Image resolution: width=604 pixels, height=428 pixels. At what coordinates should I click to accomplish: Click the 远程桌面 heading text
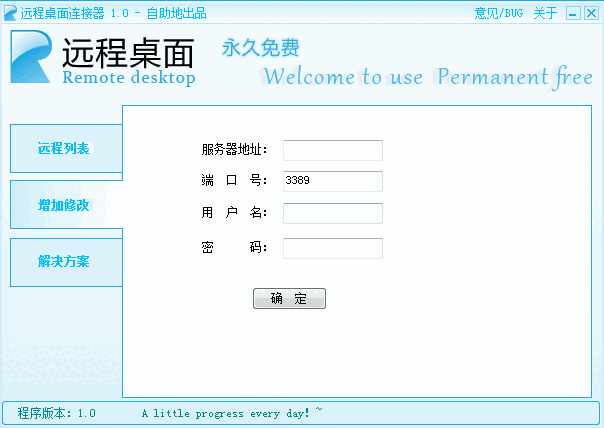(128, 53)
